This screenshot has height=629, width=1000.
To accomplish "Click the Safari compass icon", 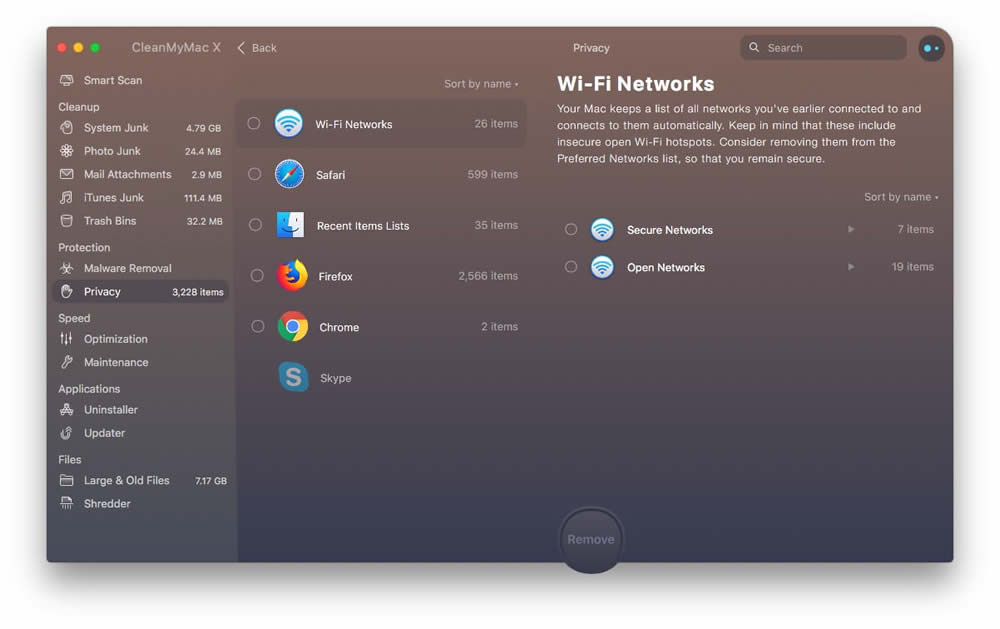I will click(x=290, y=174).
